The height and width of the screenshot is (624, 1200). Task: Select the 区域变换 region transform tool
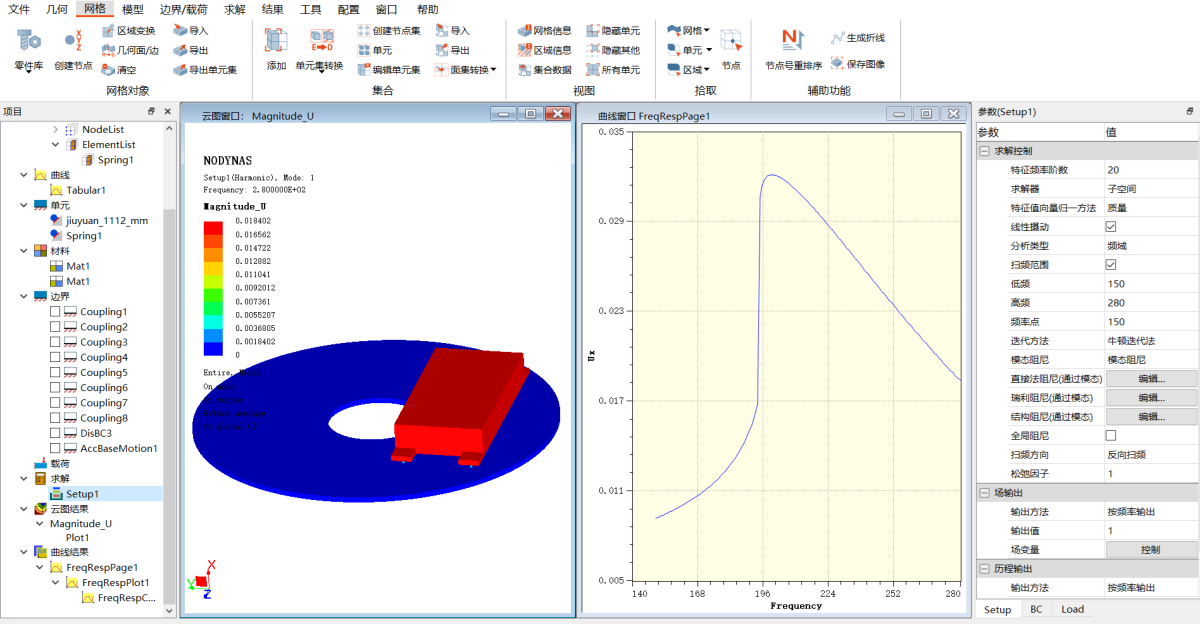(x=129, y=31)
